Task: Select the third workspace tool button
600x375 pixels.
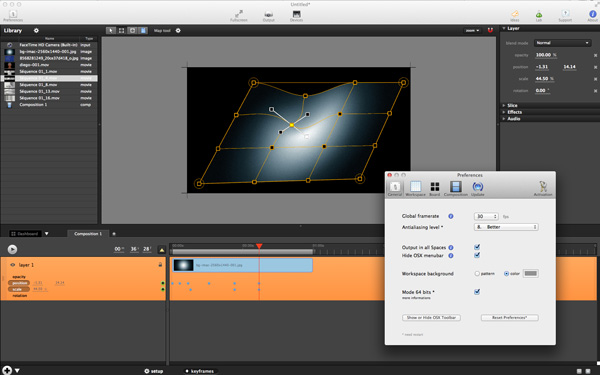Action: tap(132, 31)
